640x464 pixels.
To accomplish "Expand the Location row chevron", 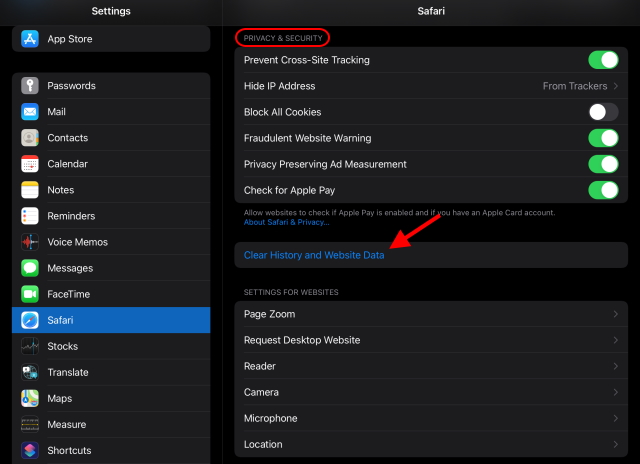I will click(x=616, y=444).
